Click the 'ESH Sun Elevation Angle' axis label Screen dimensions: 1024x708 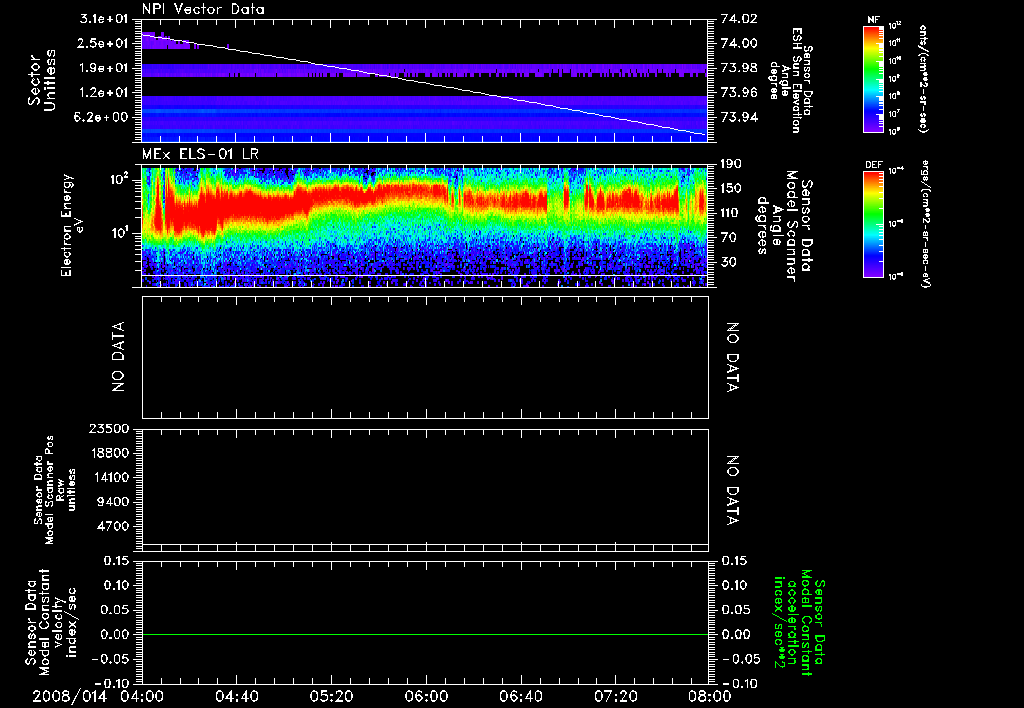790,80
